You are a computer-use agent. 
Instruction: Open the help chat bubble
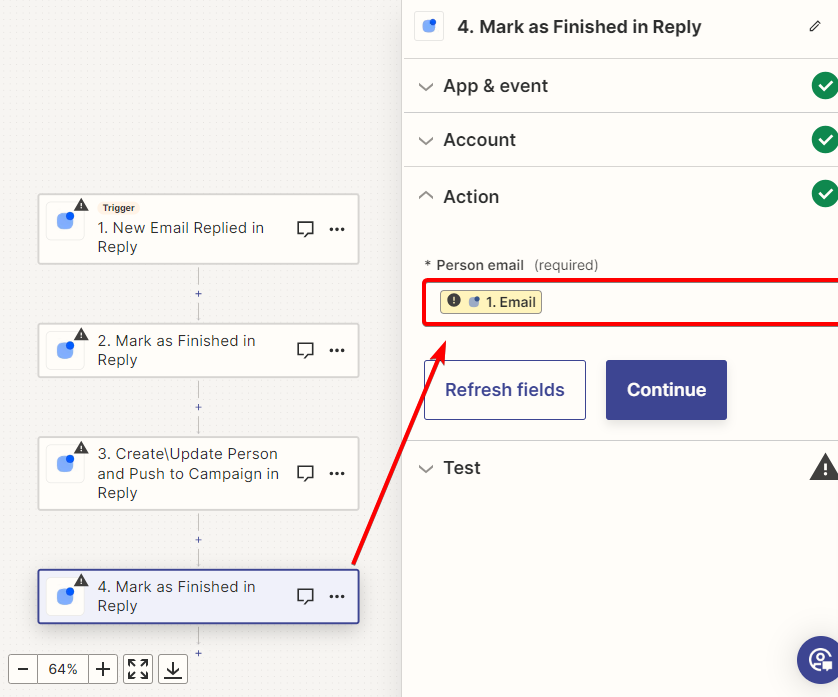click(x=819, y=660)
